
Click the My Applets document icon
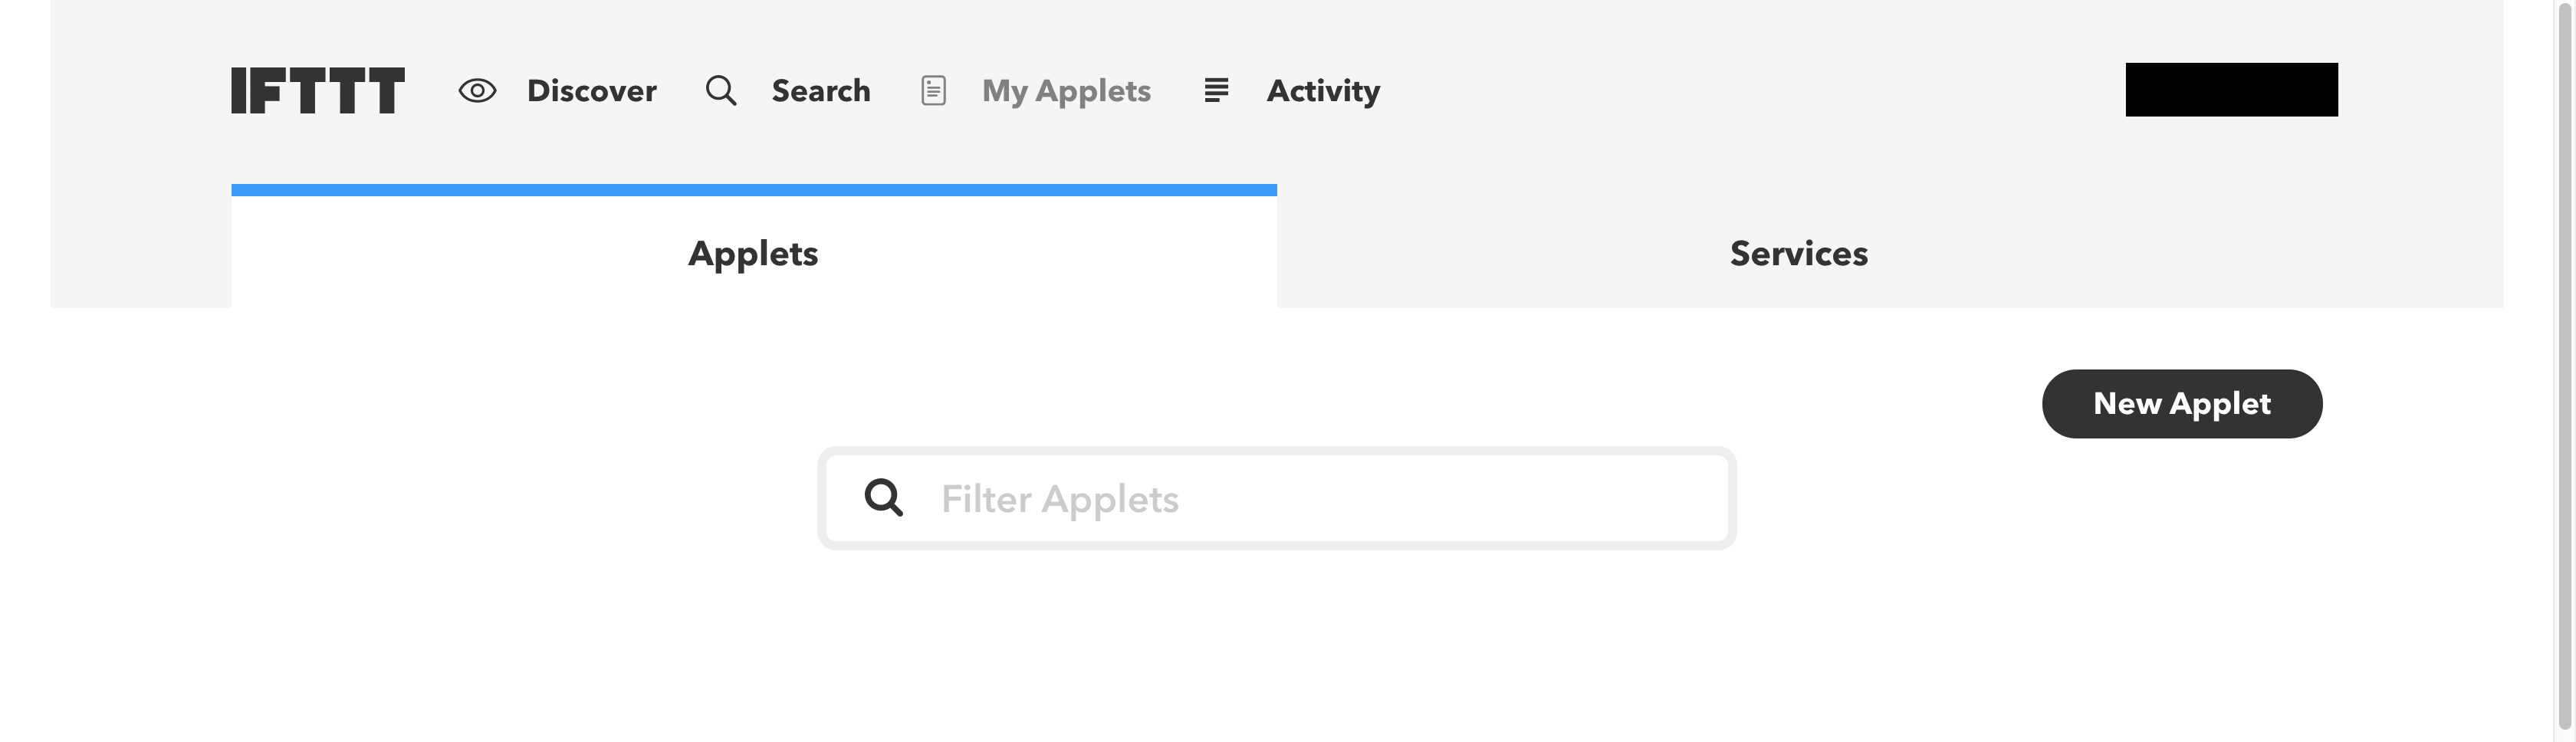(933, 91)
